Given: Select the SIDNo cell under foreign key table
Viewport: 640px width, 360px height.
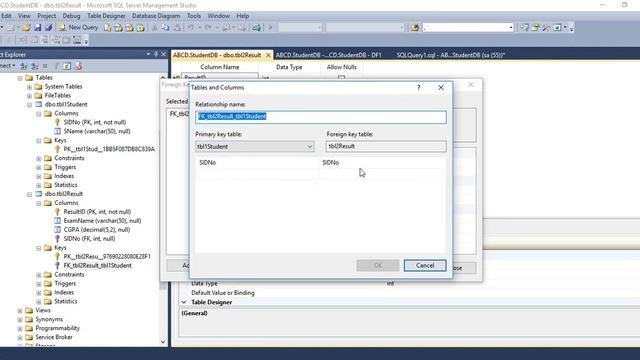Looking at the screenshot, I should (x=381, y=163).
